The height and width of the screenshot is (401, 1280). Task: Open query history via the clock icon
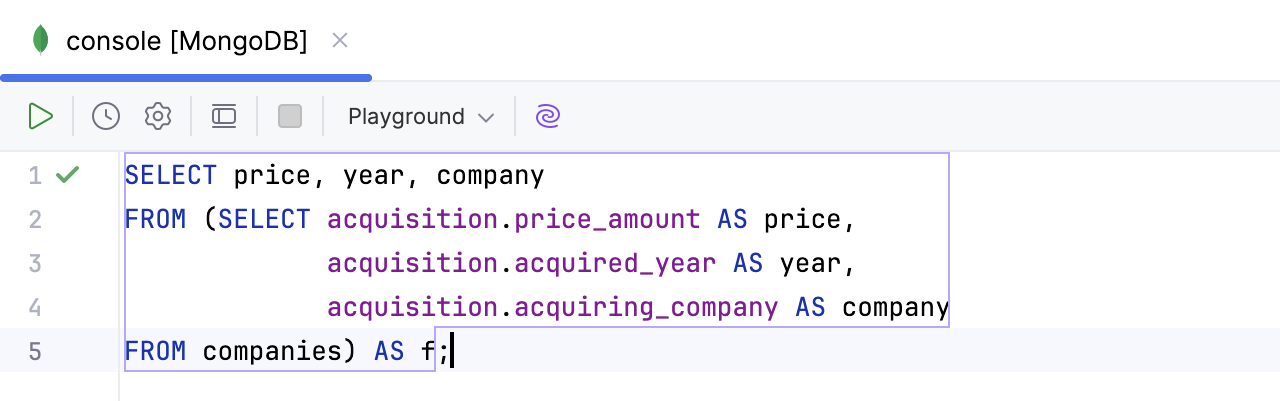coord(106,116)
